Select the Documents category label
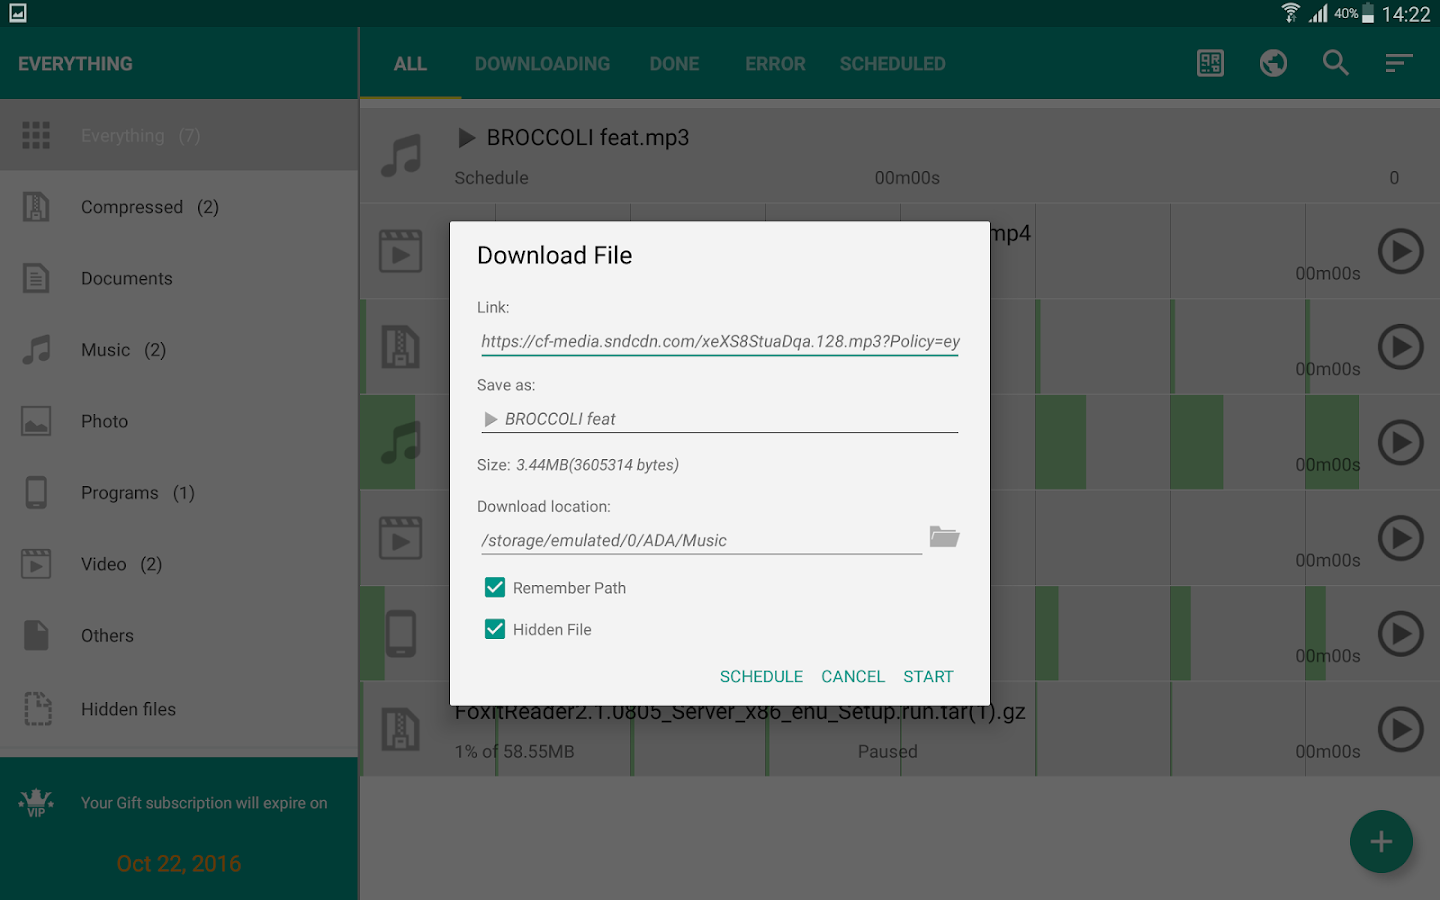The image size is (1440, 900). pos(127,279)
